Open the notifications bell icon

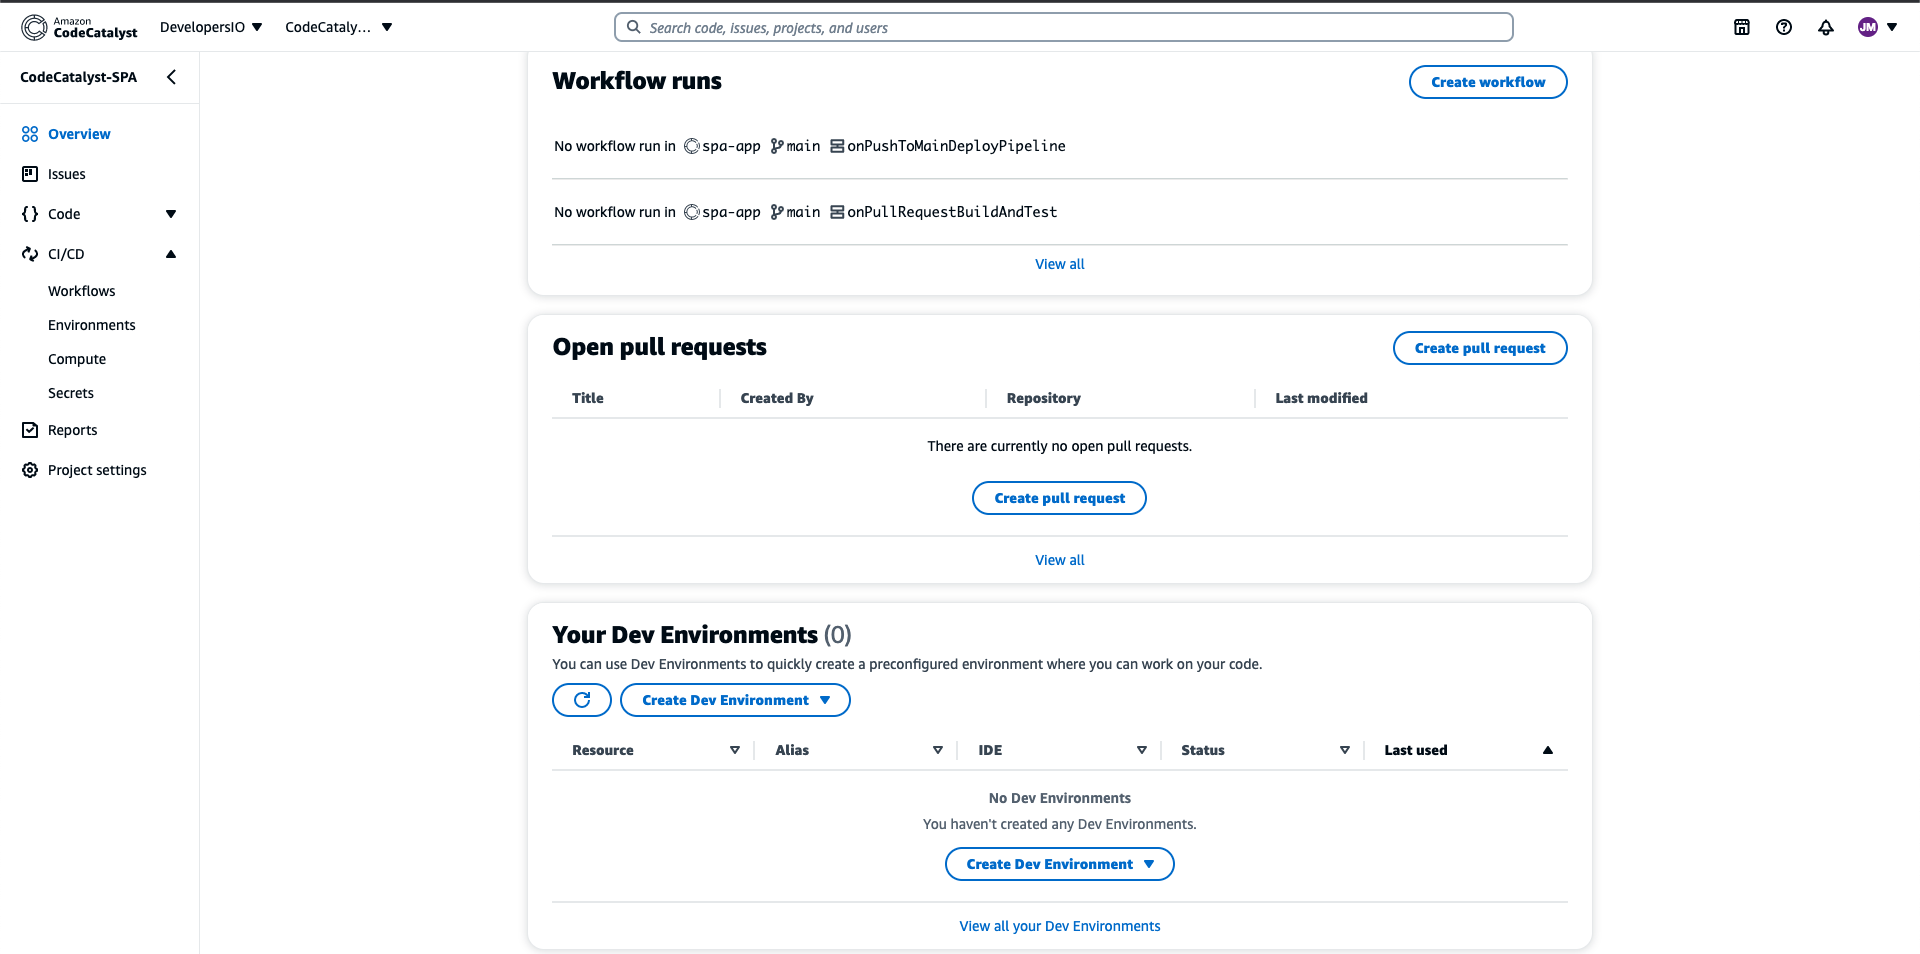pyautogui.click(x=1826, y=27)
